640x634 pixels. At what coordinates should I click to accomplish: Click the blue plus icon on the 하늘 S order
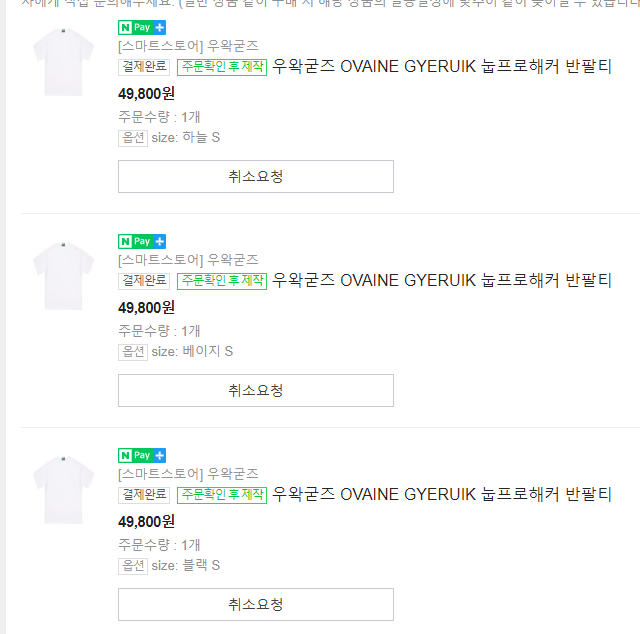[159, 27]
